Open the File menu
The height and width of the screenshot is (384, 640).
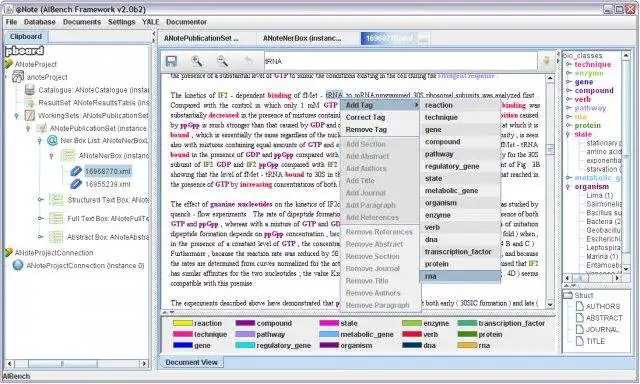(11, 22)
